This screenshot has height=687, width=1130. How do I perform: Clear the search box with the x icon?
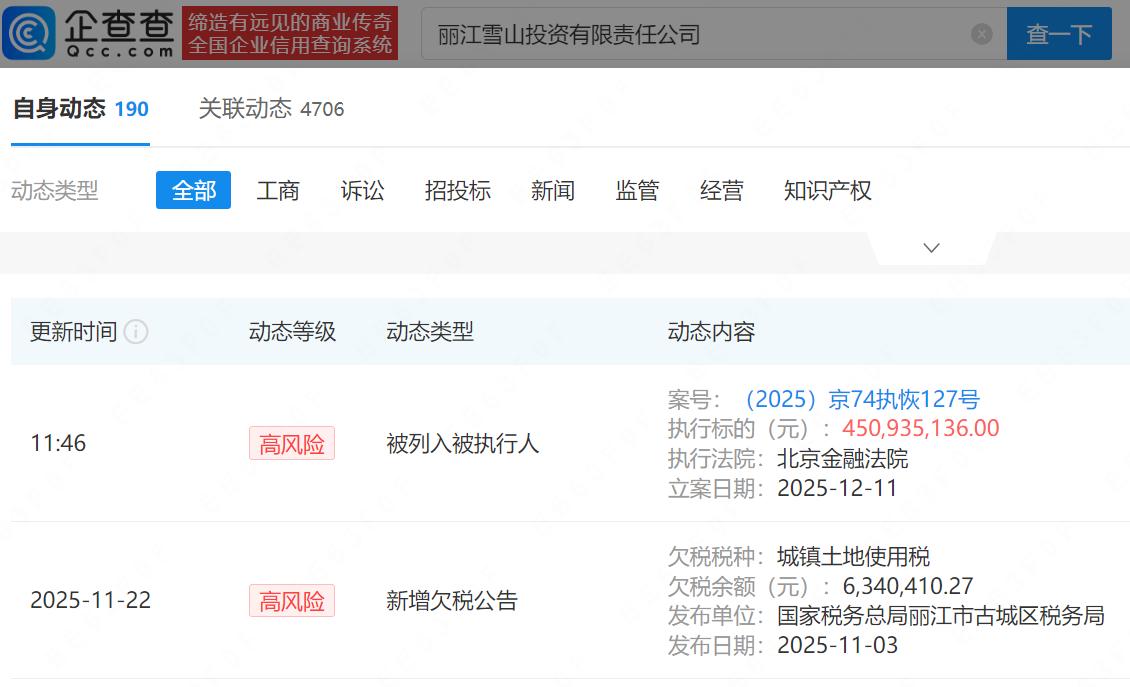click(979, 33)
